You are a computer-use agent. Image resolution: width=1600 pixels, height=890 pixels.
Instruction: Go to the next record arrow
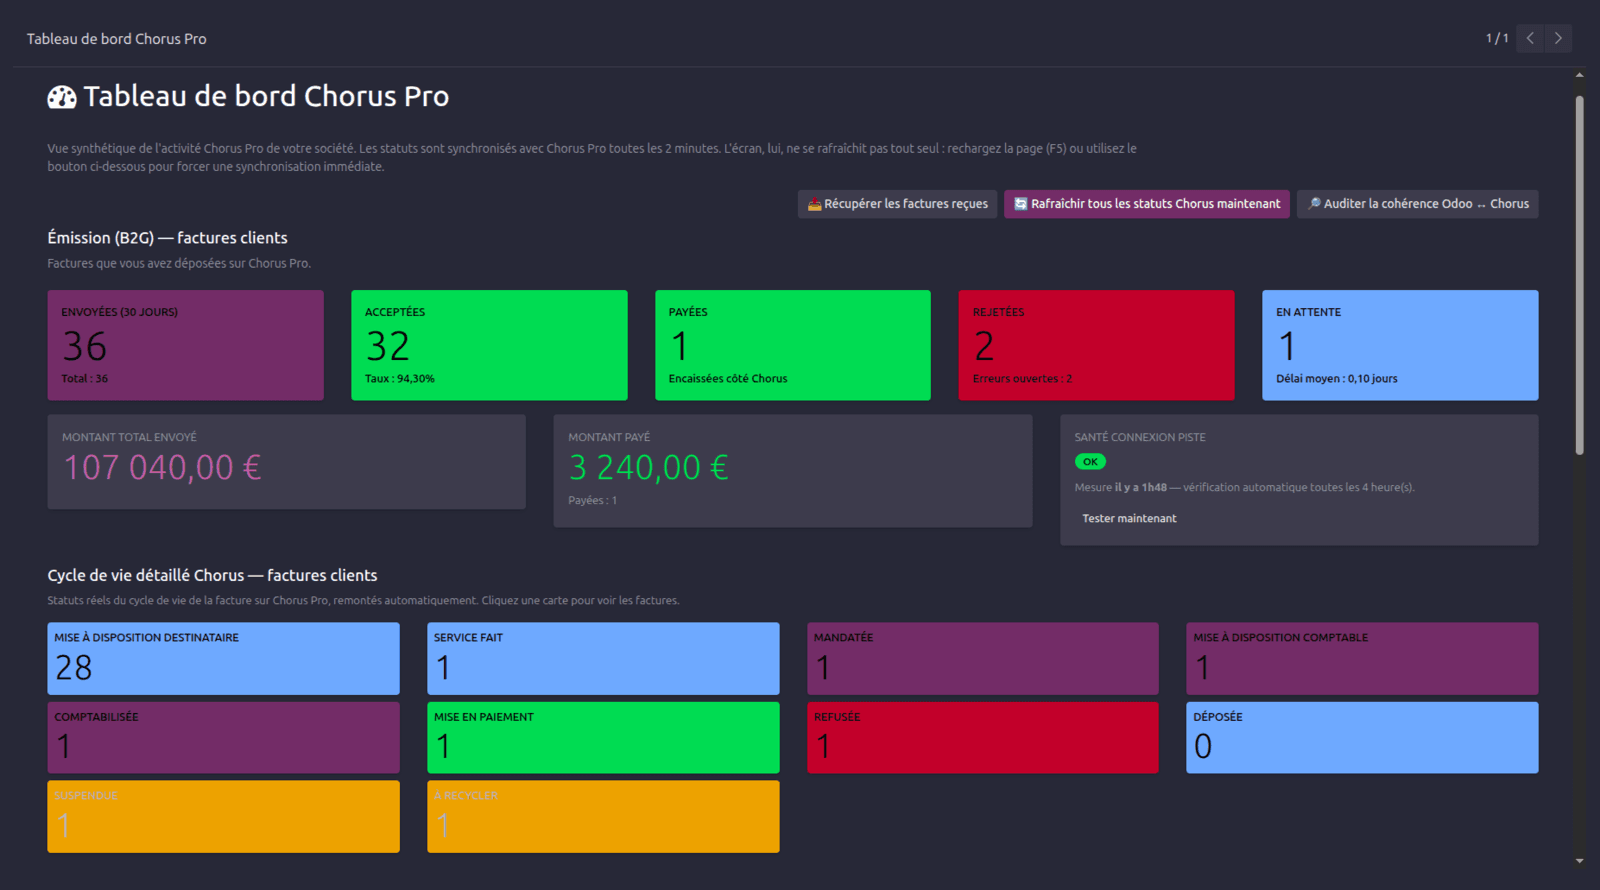point(1558,38)
